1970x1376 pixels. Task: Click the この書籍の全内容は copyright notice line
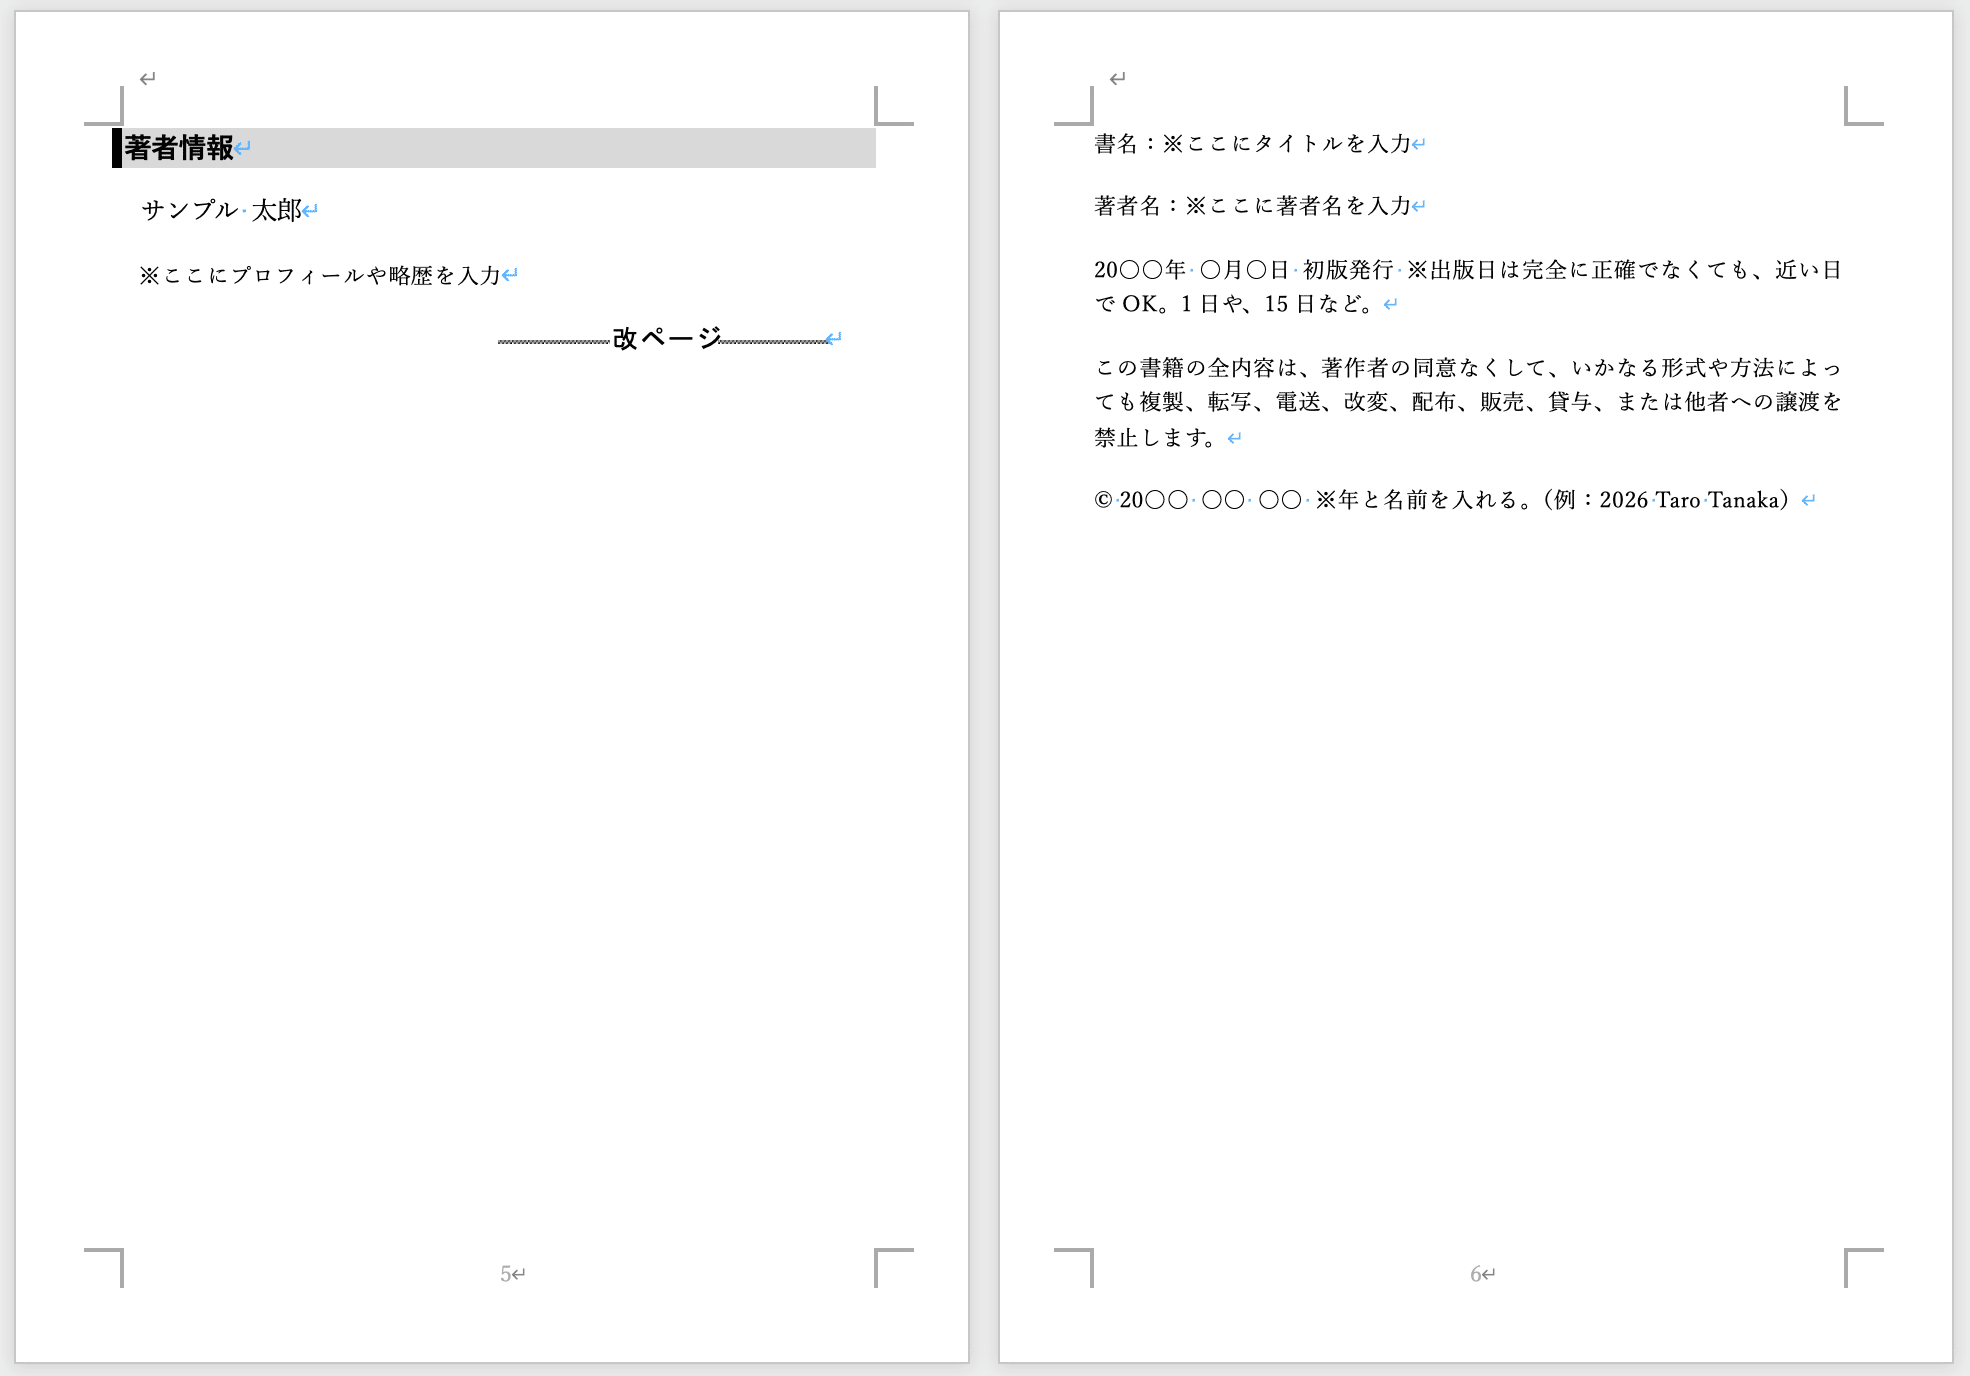(1466, 368)
